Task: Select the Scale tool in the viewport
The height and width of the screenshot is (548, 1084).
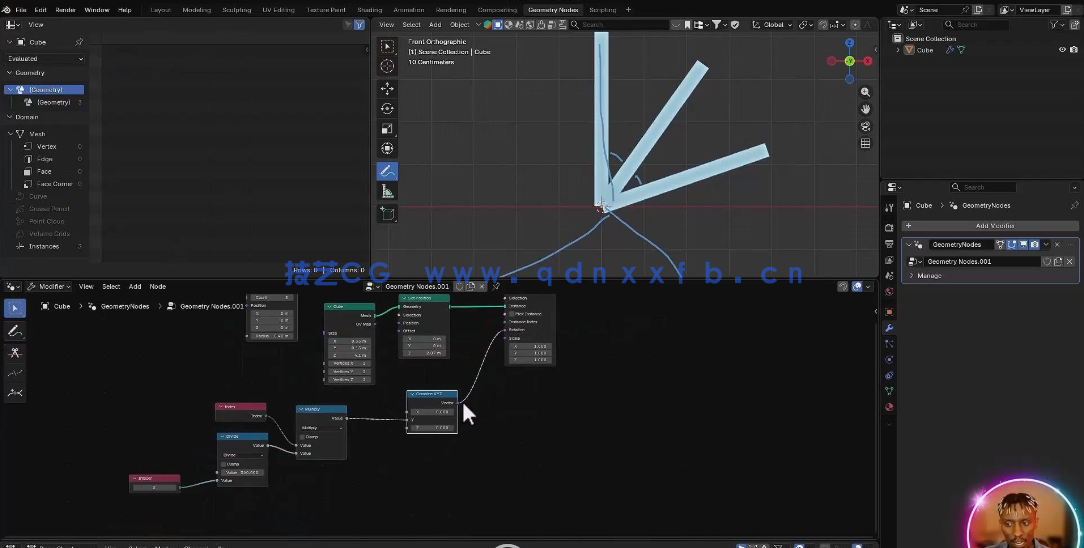Action: [387, 129]
